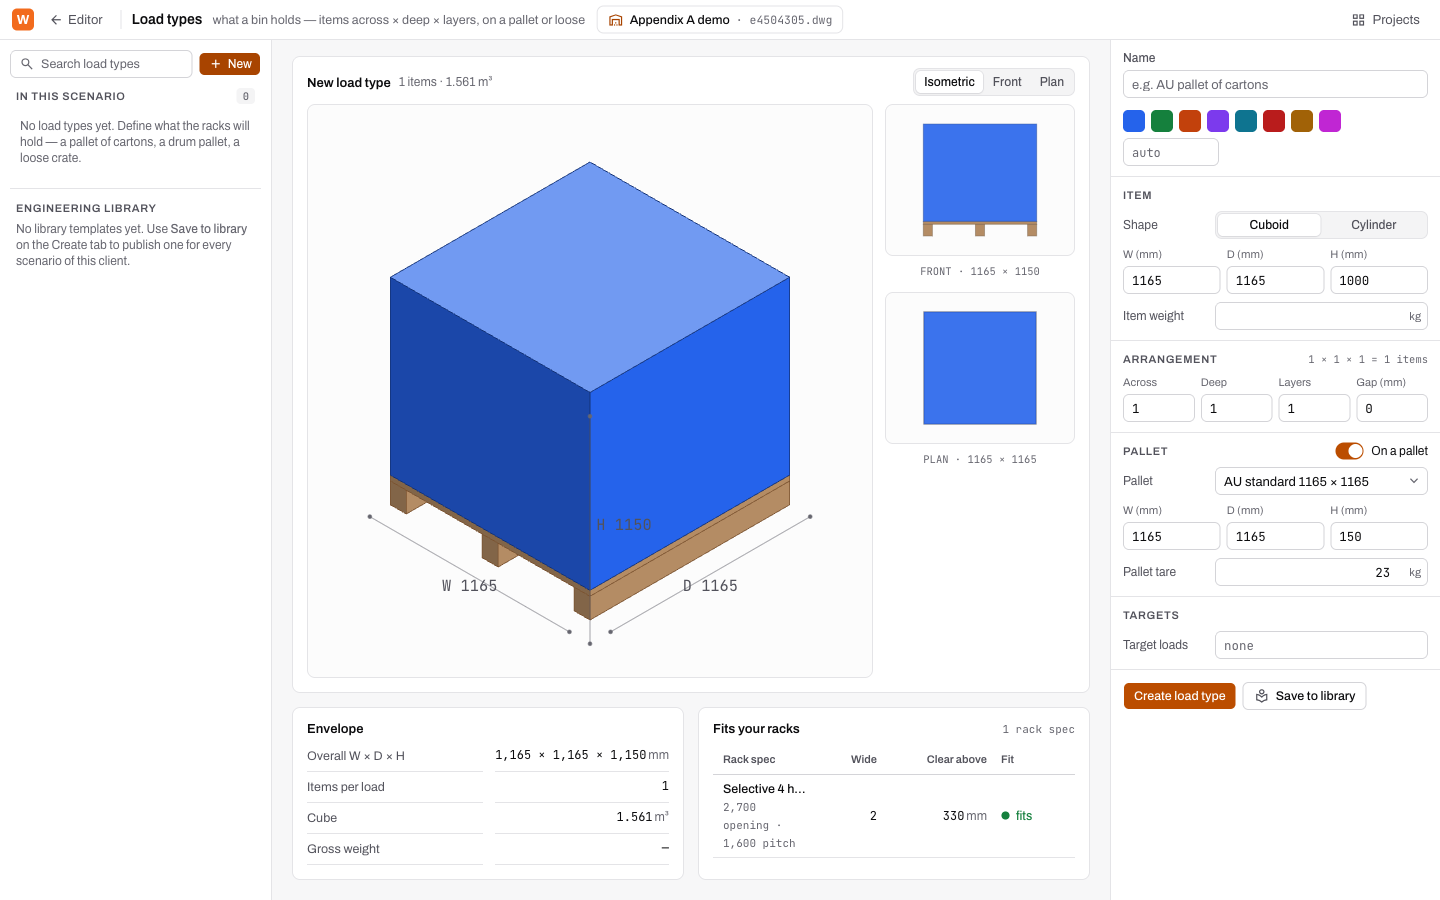Open the Appendix A demo drawing selector

click(x=720, y=19)
